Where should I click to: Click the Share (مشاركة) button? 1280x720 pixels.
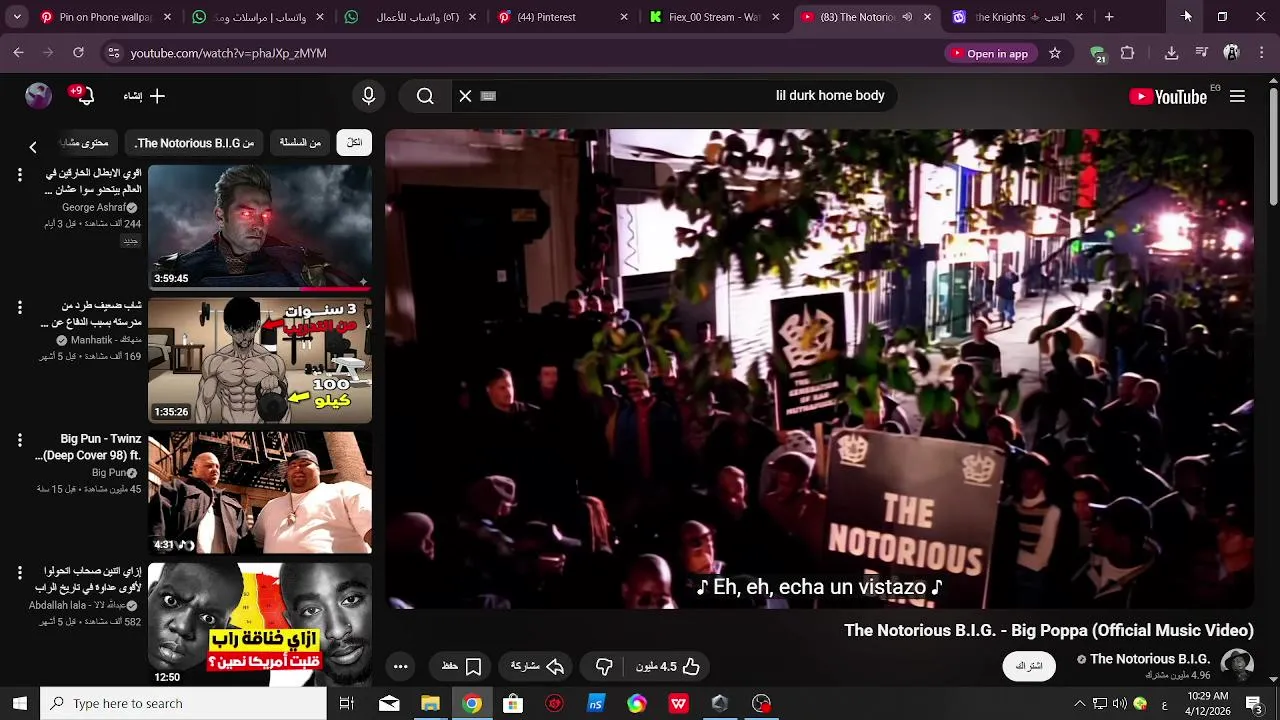coord(538,666)
